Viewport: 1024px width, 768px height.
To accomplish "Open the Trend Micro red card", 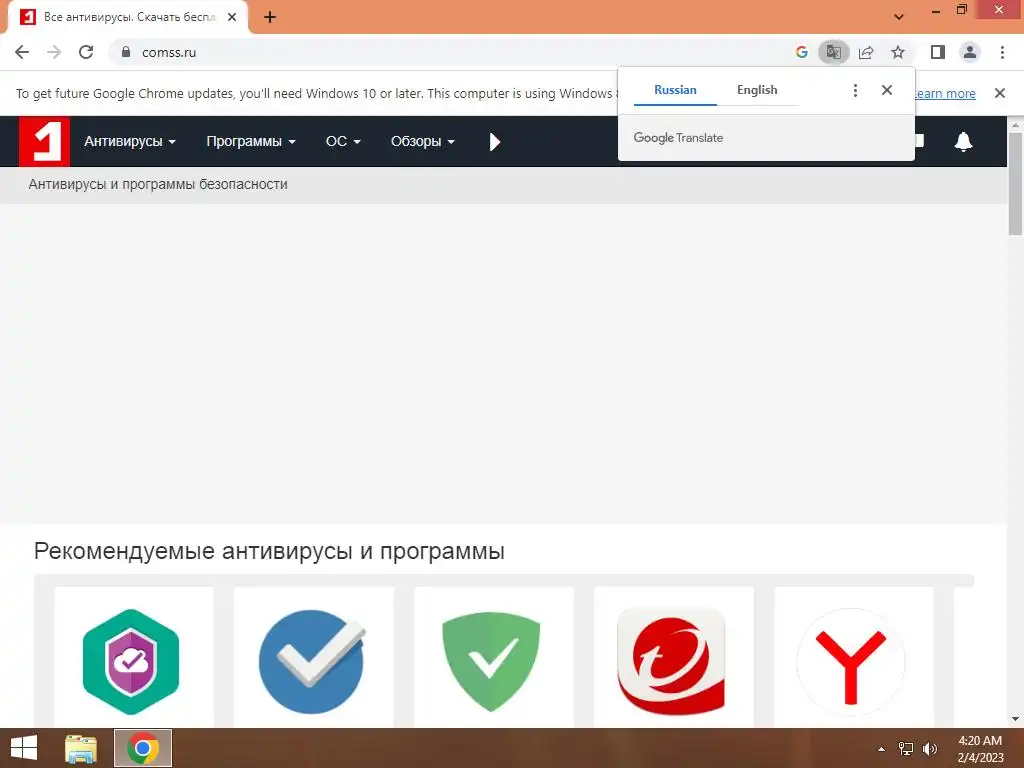I will tap(674, 657).
